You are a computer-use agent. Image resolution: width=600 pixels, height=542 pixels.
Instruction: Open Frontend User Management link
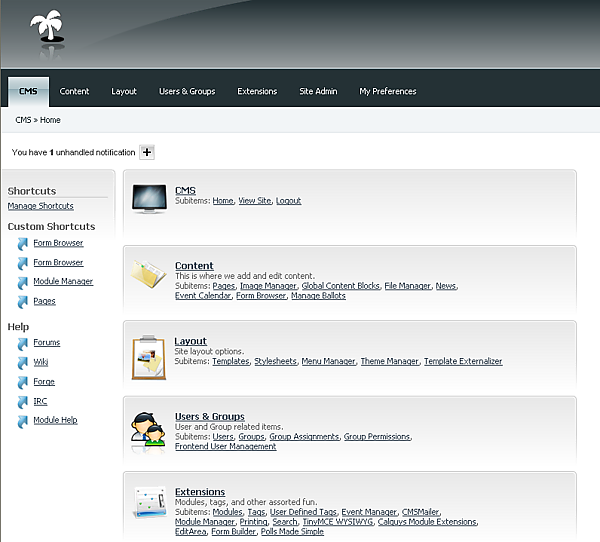coord(225,447)
